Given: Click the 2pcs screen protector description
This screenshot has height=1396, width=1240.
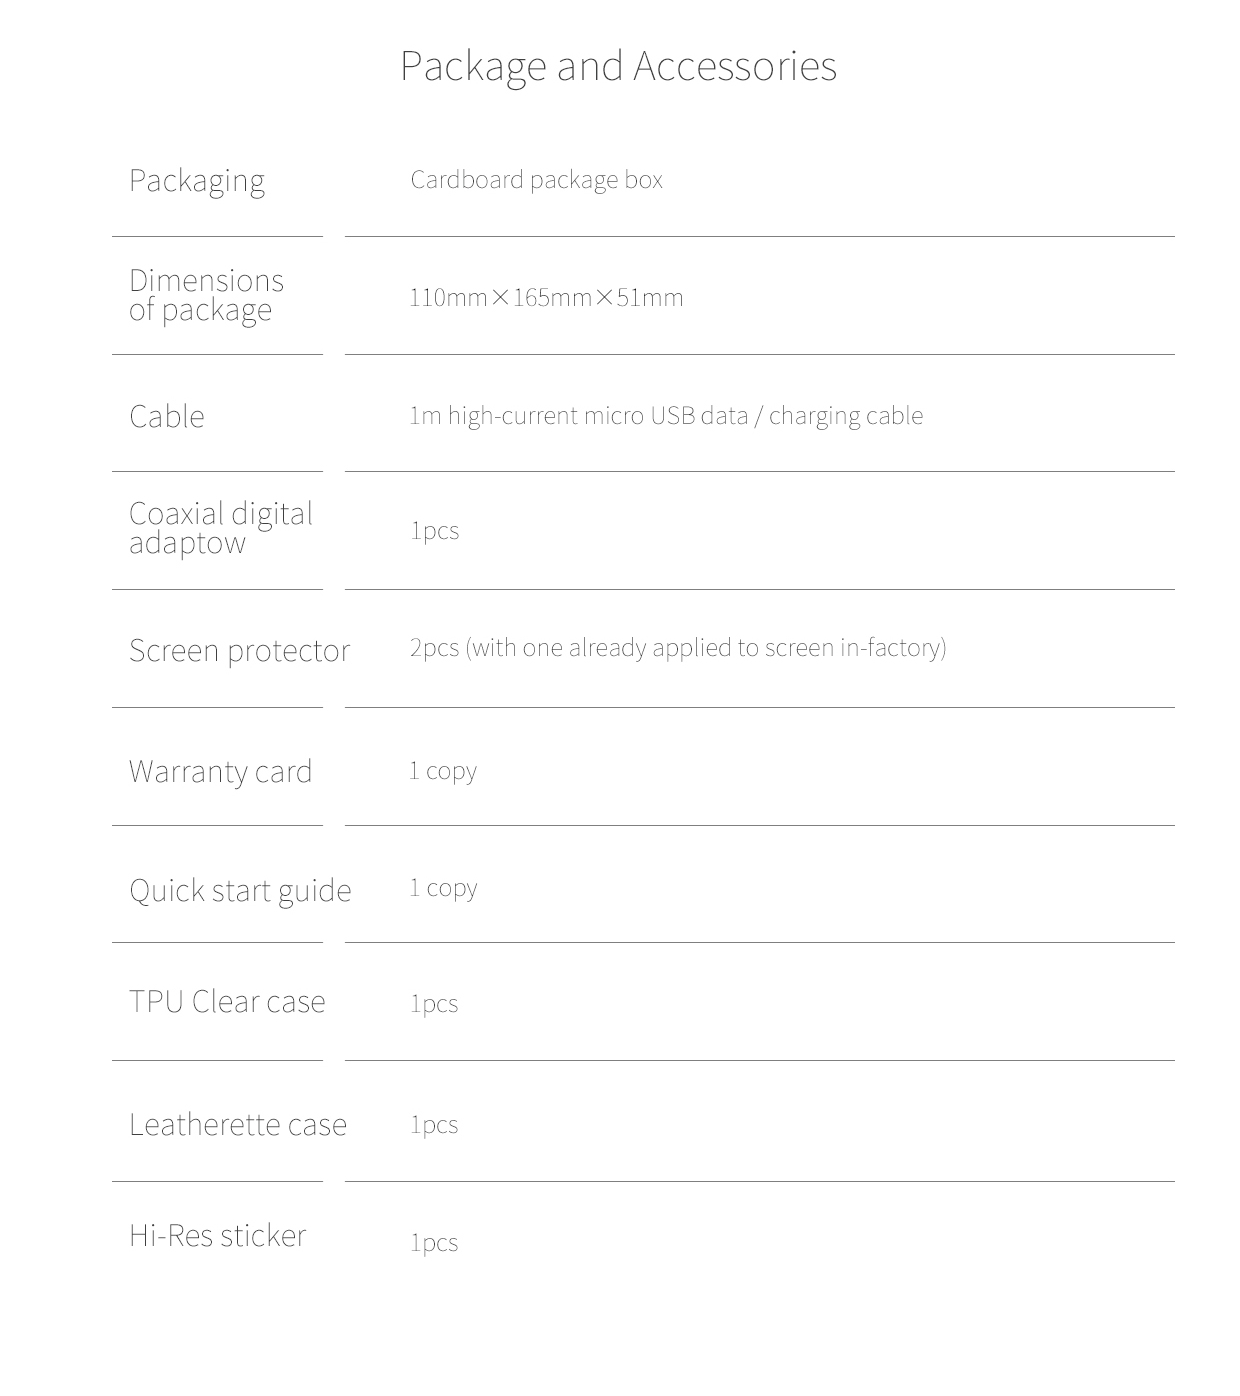Looking at the screenshot, I should pyautogui.click(x=678, y=648).
